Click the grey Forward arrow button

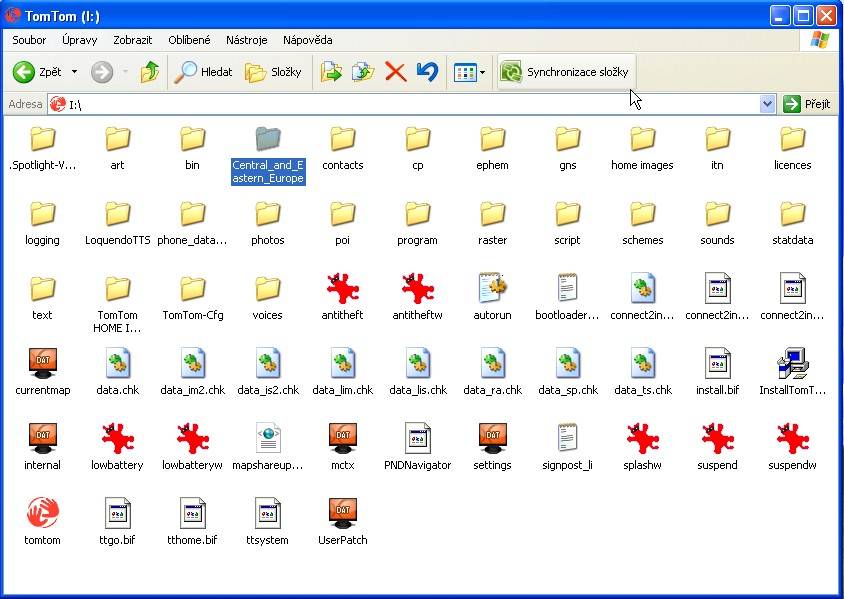[x=102, y=72]
